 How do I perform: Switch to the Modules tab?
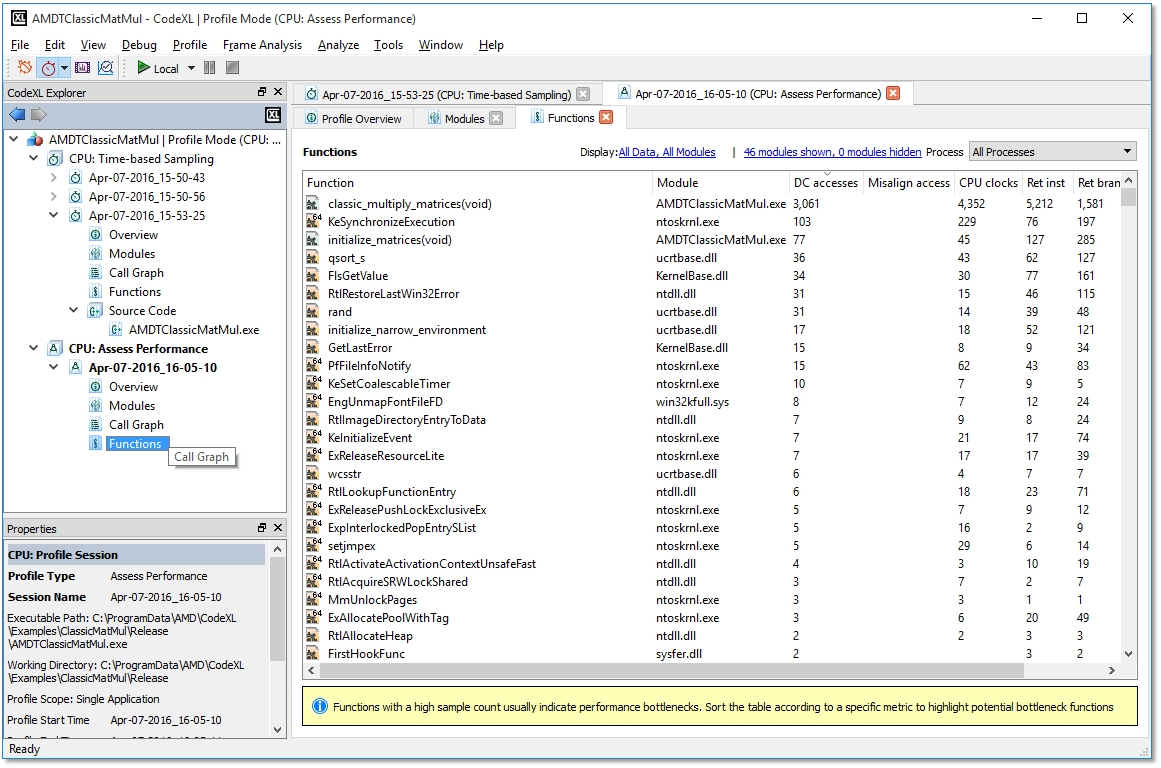(x=464, y=118)
